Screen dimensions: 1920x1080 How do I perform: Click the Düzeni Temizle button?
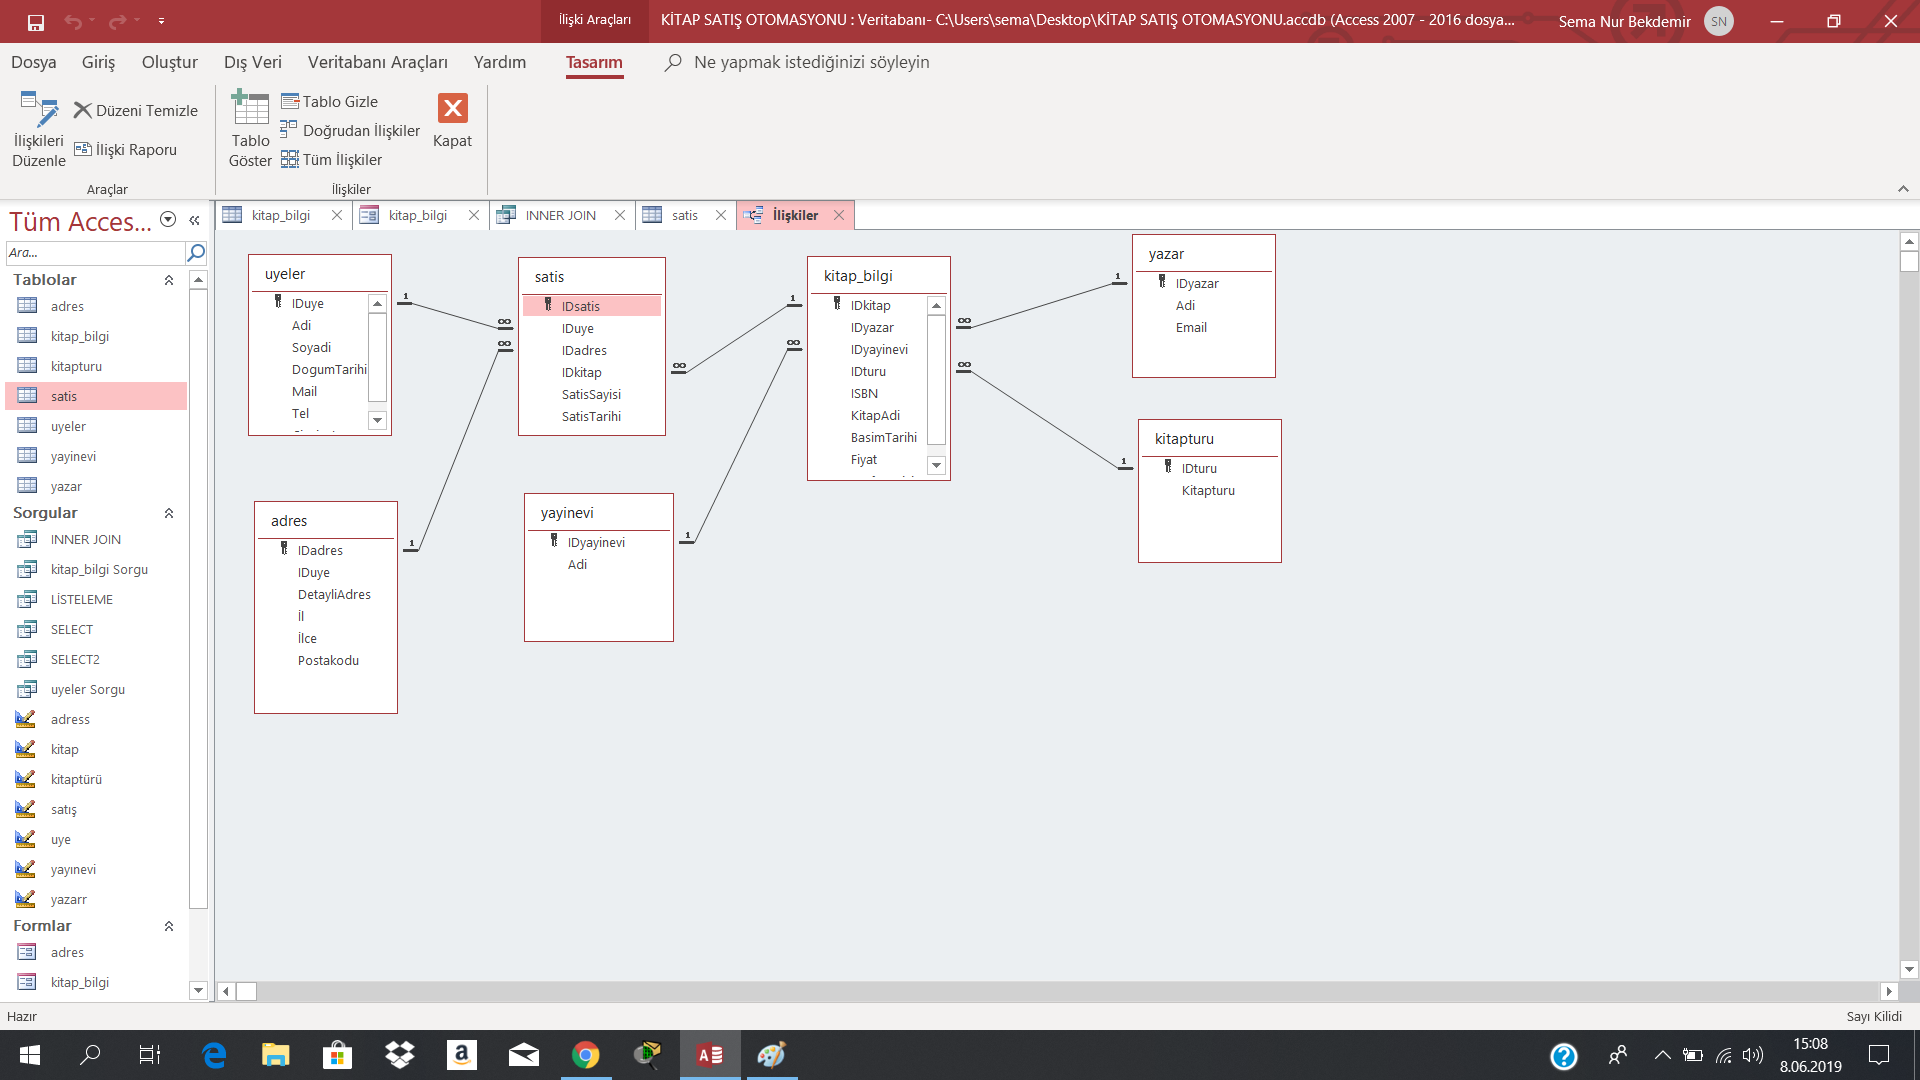(136, 111)
